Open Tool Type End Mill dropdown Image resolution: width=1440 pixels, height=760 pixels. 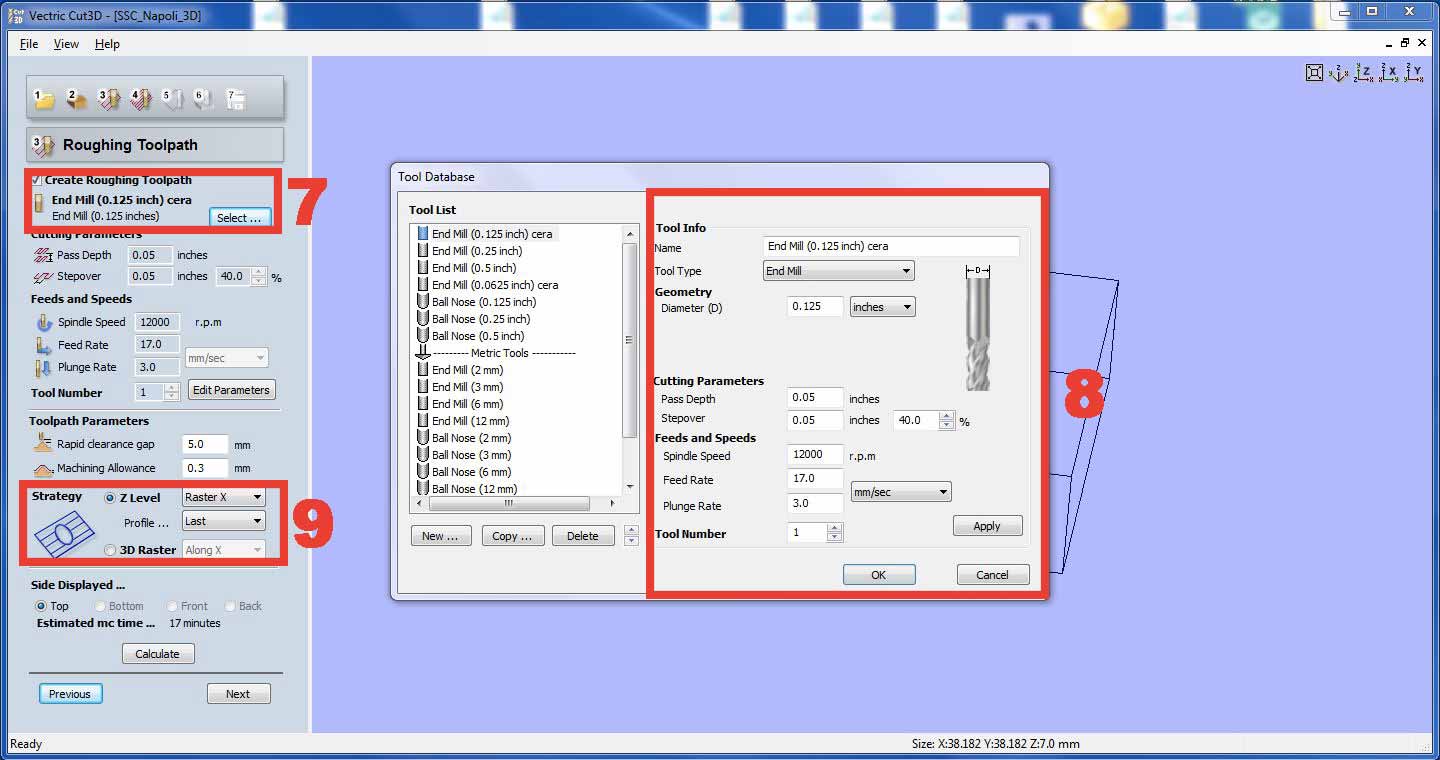(x=838, y=271)
